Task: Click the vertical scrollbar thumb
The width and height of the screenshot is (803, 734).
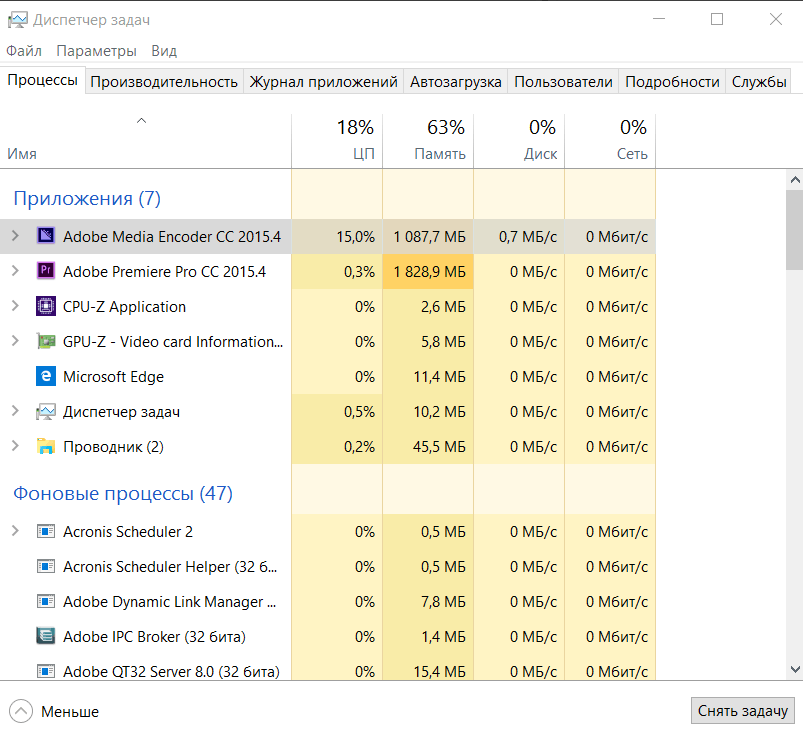Action: pyautogui.click(x=795, y=229)
